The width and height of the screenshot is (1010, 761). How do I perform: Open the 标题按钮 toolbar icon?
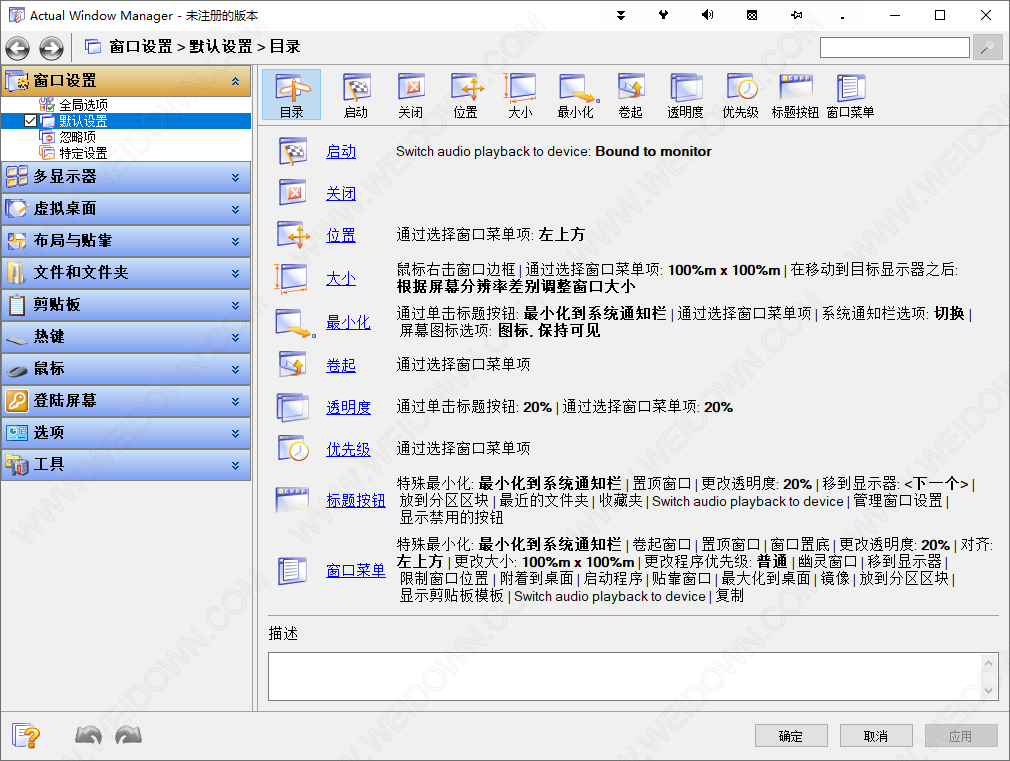pyautogui.click(x=795, y=95)
